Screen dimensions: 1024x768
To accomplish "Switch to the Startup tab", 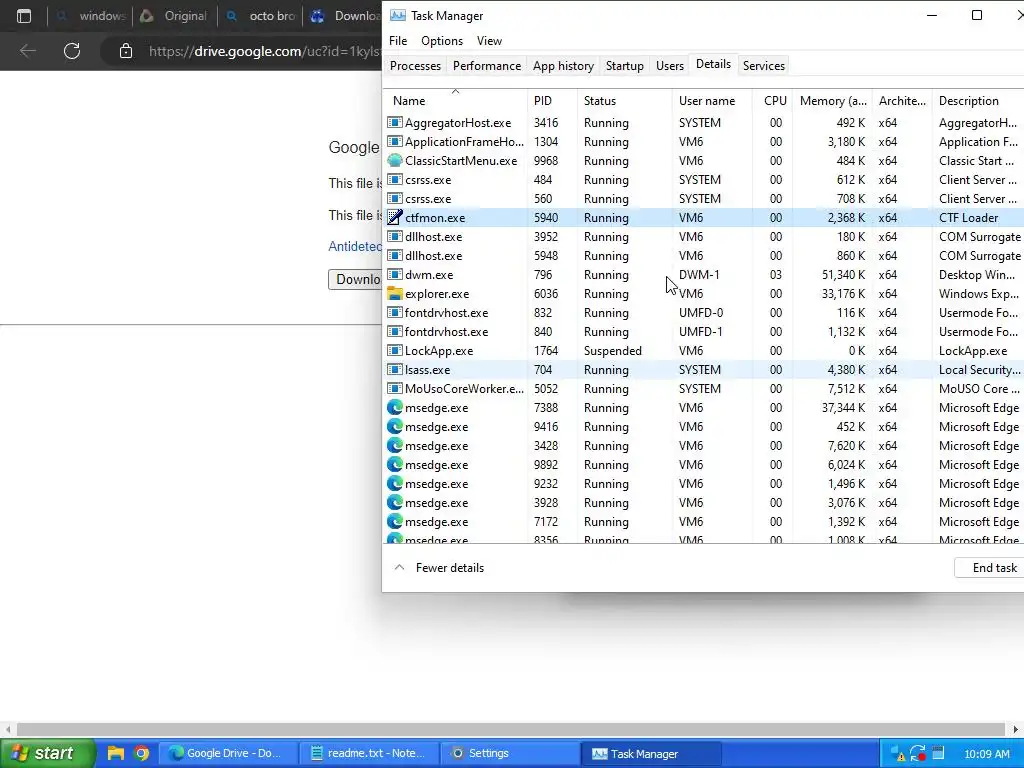I will (x=624, y=65).
